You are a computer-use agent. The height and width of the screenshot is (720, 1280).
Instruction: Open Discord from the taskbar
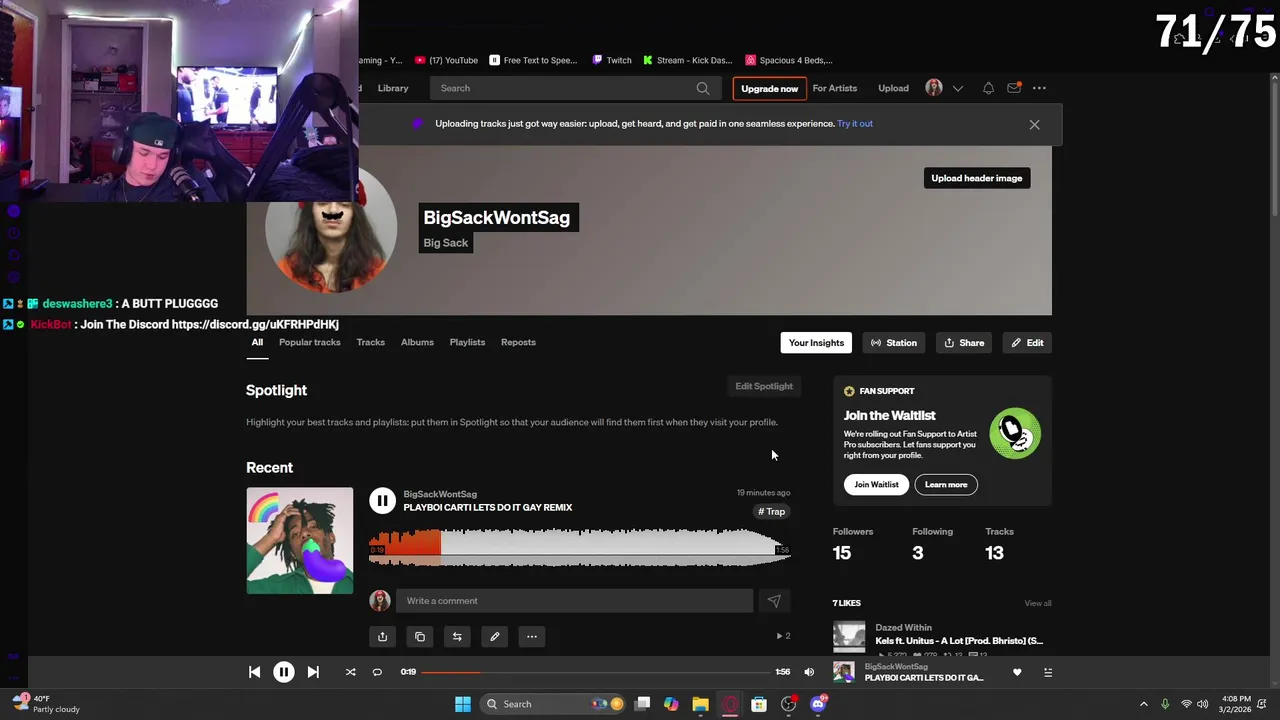point(818,704)
